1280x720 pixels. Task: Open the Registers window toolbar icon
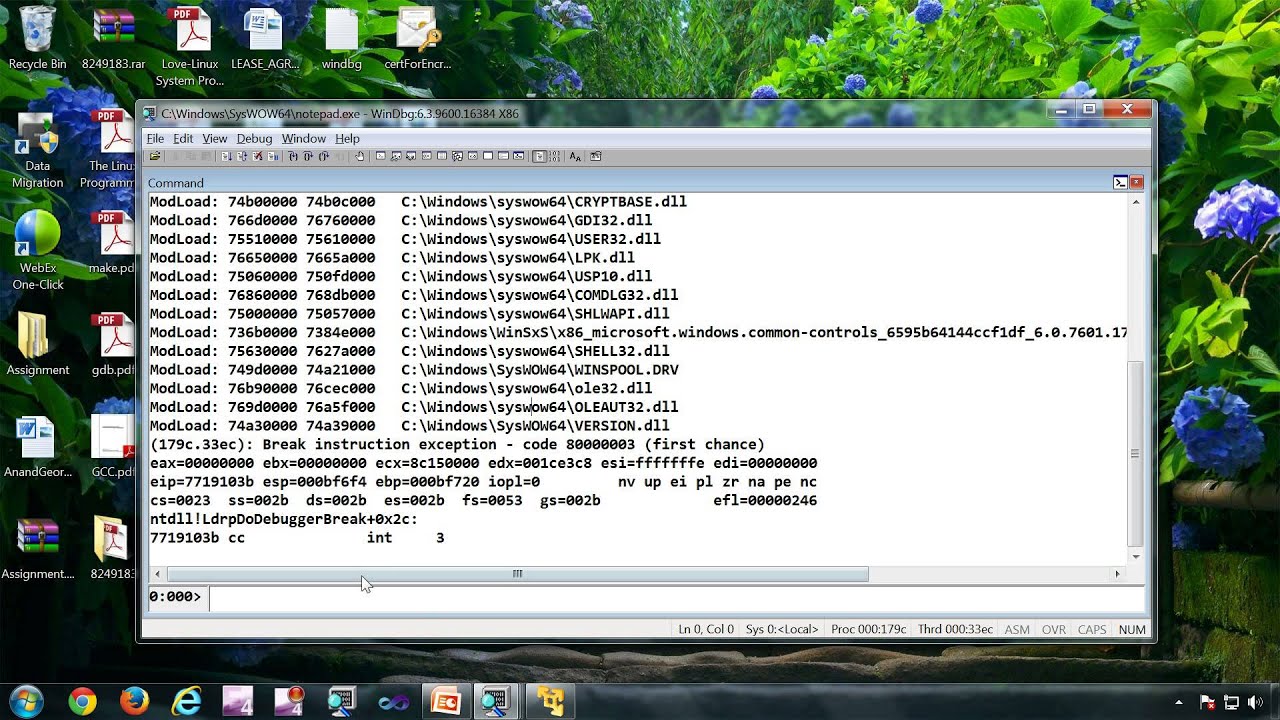(x=426, y=156)
